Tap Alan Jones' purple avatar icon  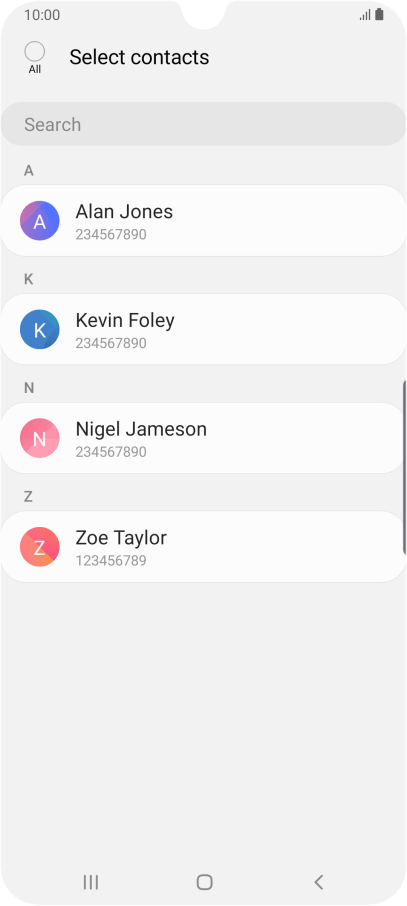[x=40, y=221]
